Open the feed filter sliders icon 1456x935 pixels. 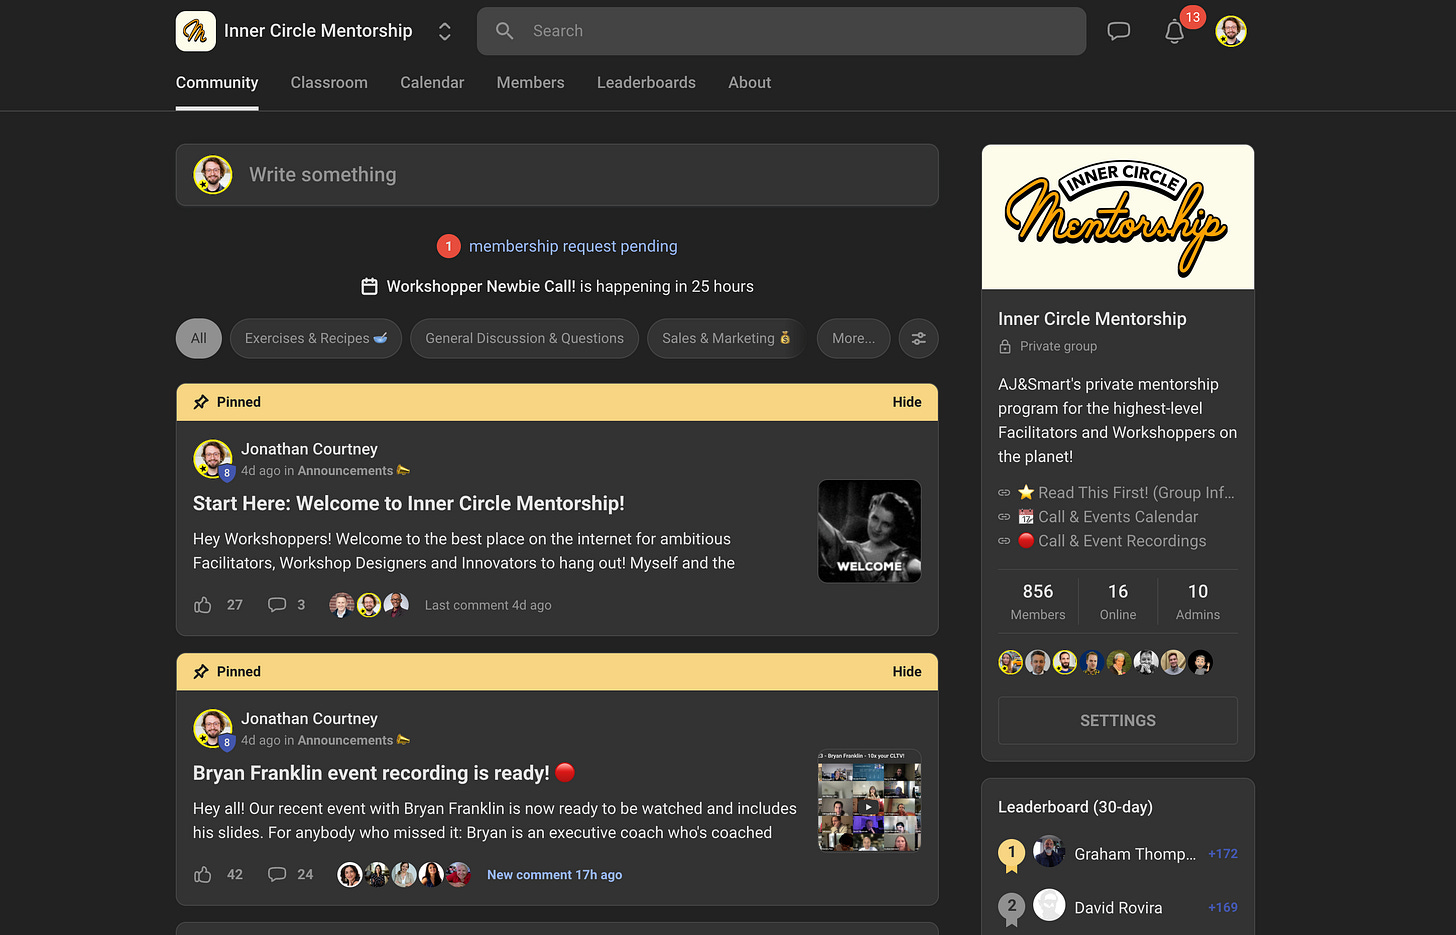click(x=919, y=338)
